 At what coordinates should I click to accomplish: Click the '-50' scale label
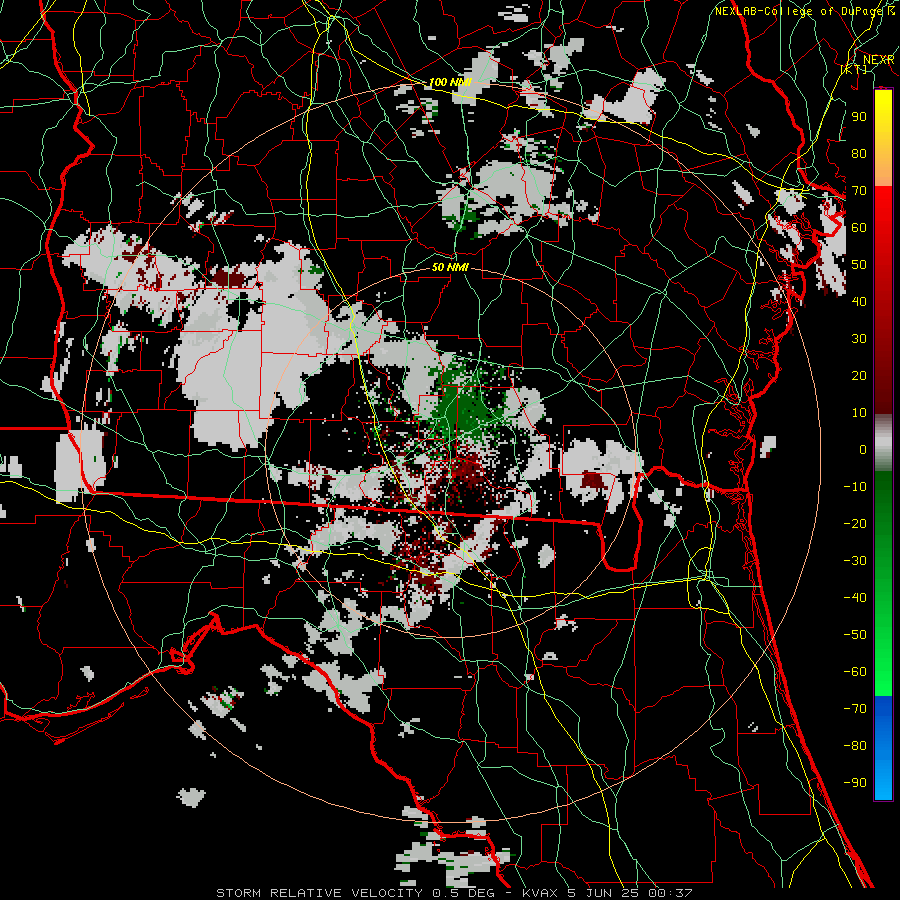[x=855, y=634]
